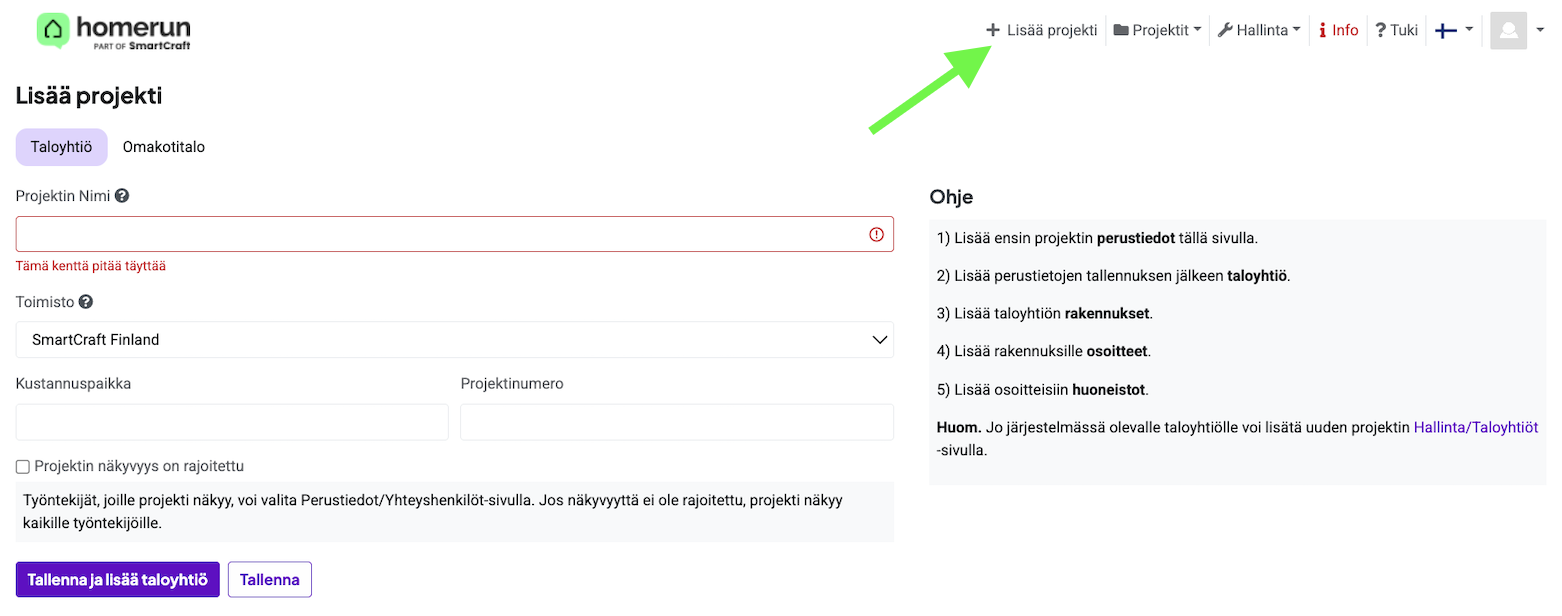Viewport: 1562px width, 616px height.
Task: Click help icon beside Toimisto label
Action: click(x=86, y=302)
